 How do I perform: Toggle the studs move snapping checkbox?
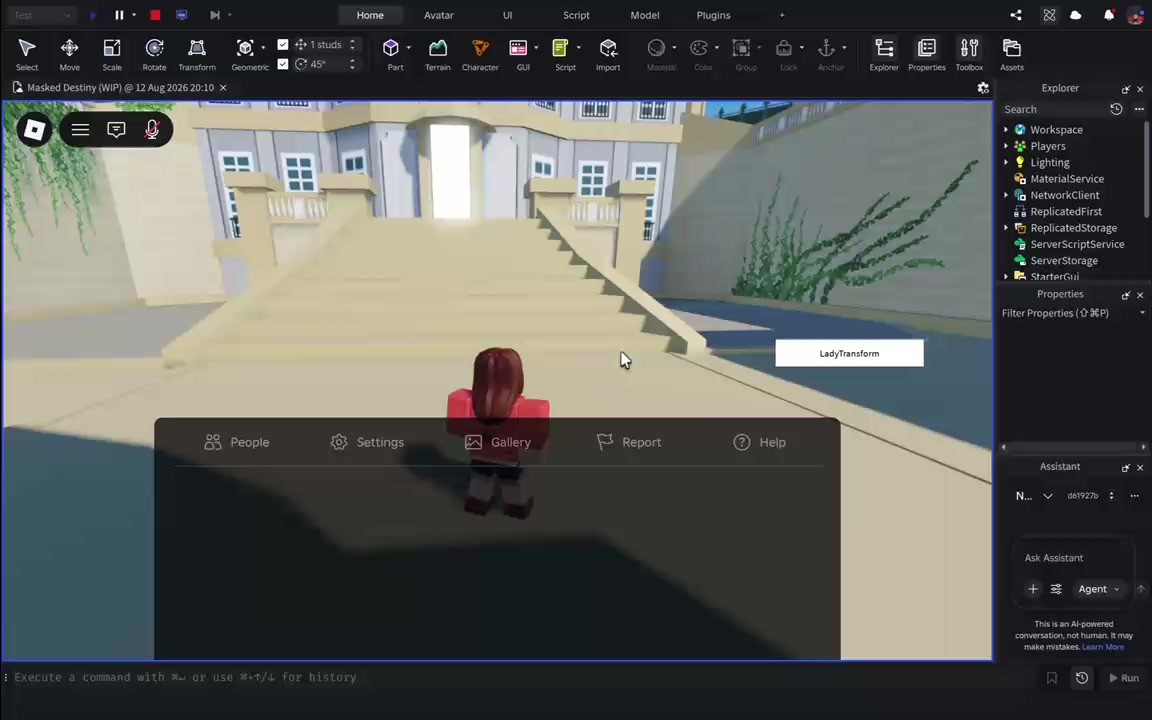click(283, 44)
